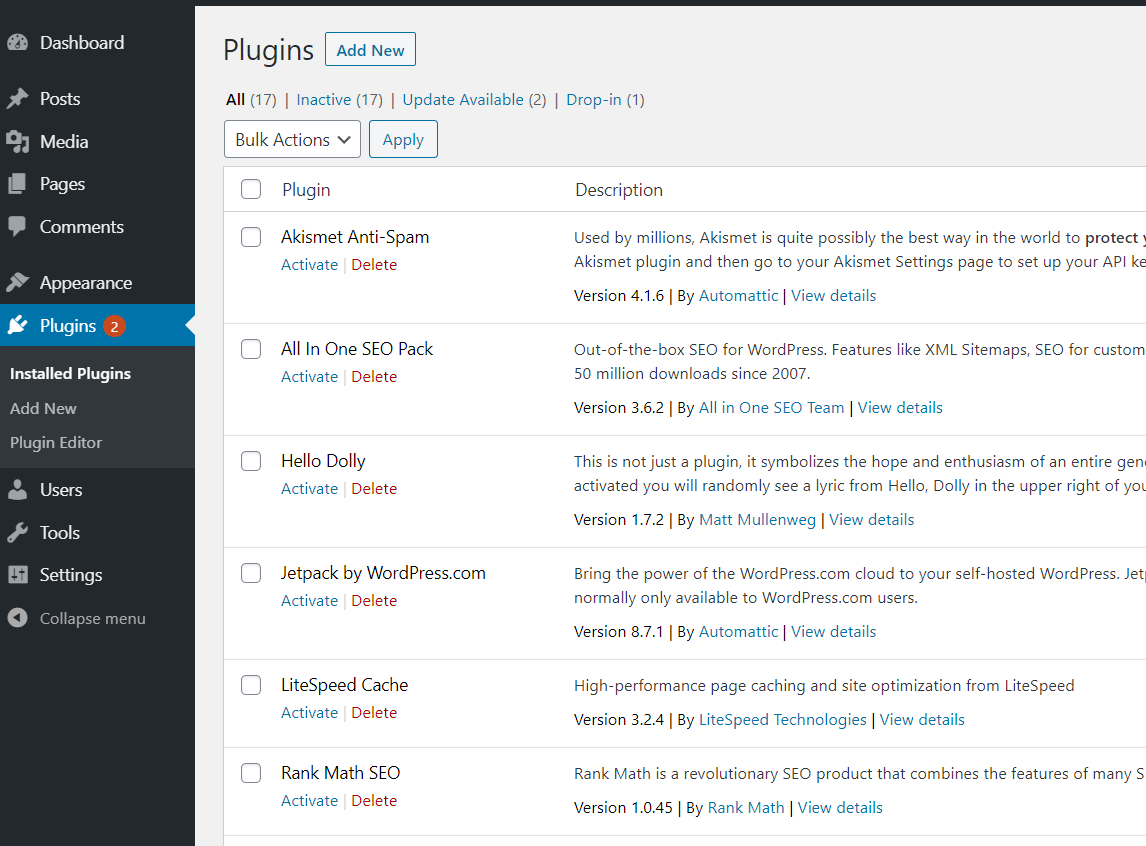This screenshot has height=846, width=1146.
Task: Open the LiteSpeed Technologies author link
Action: tap(783, 720)
